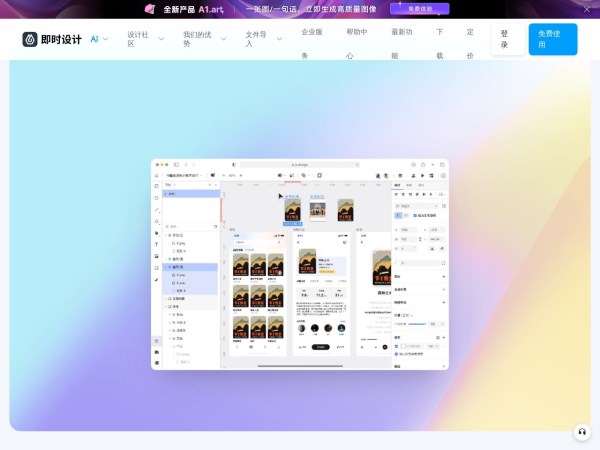600x450 pixels.
Task: Click the play preview icon in the editor mockup
Action: pos(422,175)
